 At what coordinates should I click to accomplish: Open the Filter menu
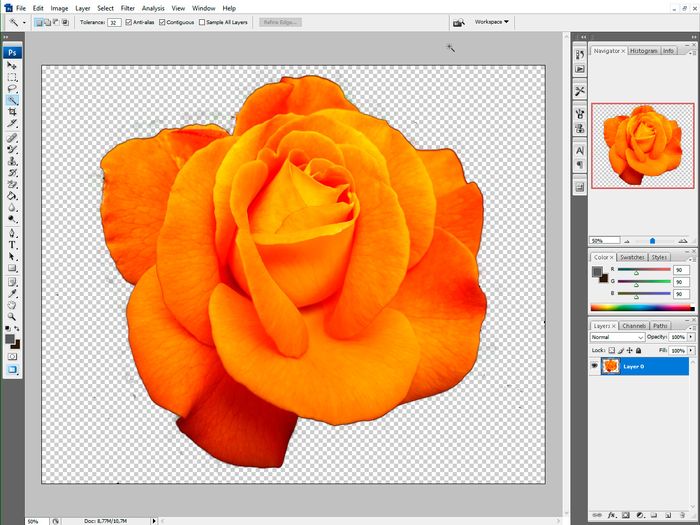point(127,8)
